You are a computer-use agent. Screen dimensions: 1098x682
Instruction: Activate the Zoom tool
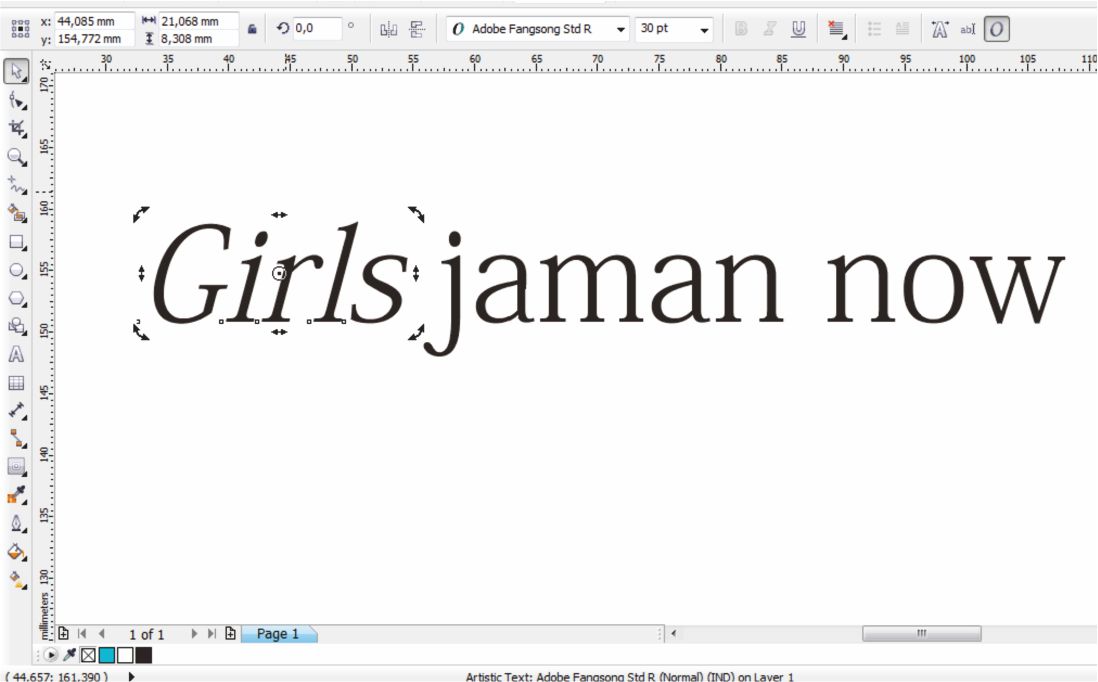point(14,158)
